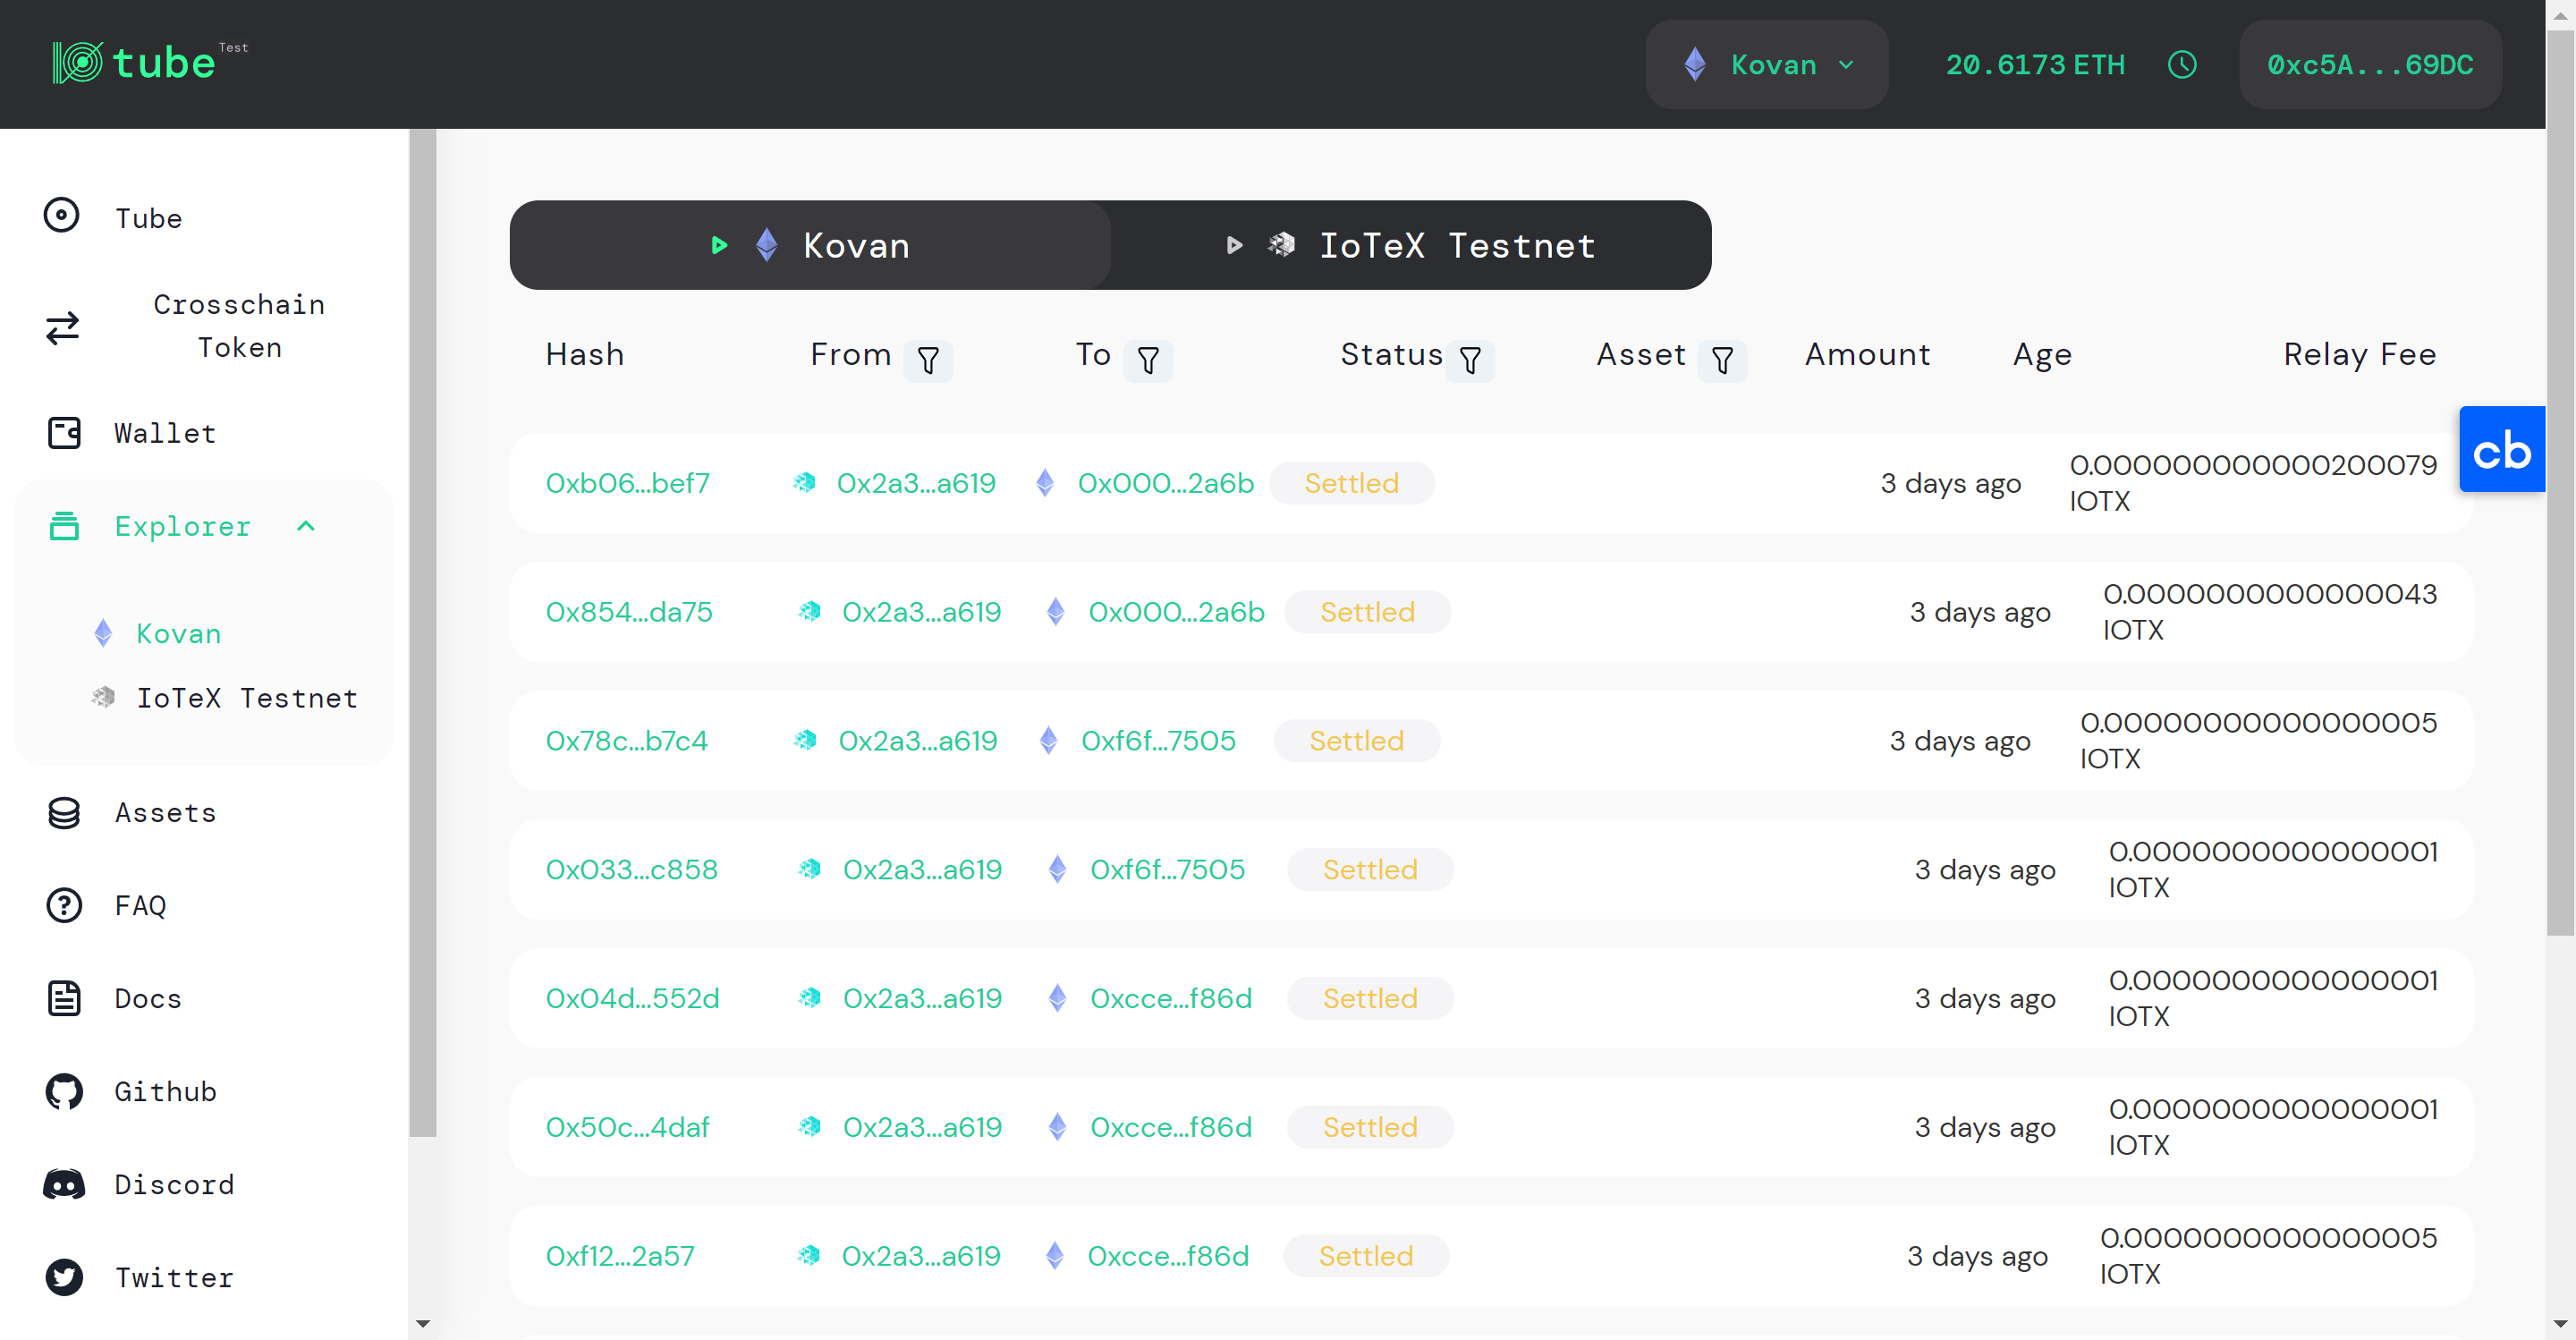Switch to the IoTeX Testnet explorer tab
2576x1340 pixels.
pyautogui.click(x=1411, y=245)
